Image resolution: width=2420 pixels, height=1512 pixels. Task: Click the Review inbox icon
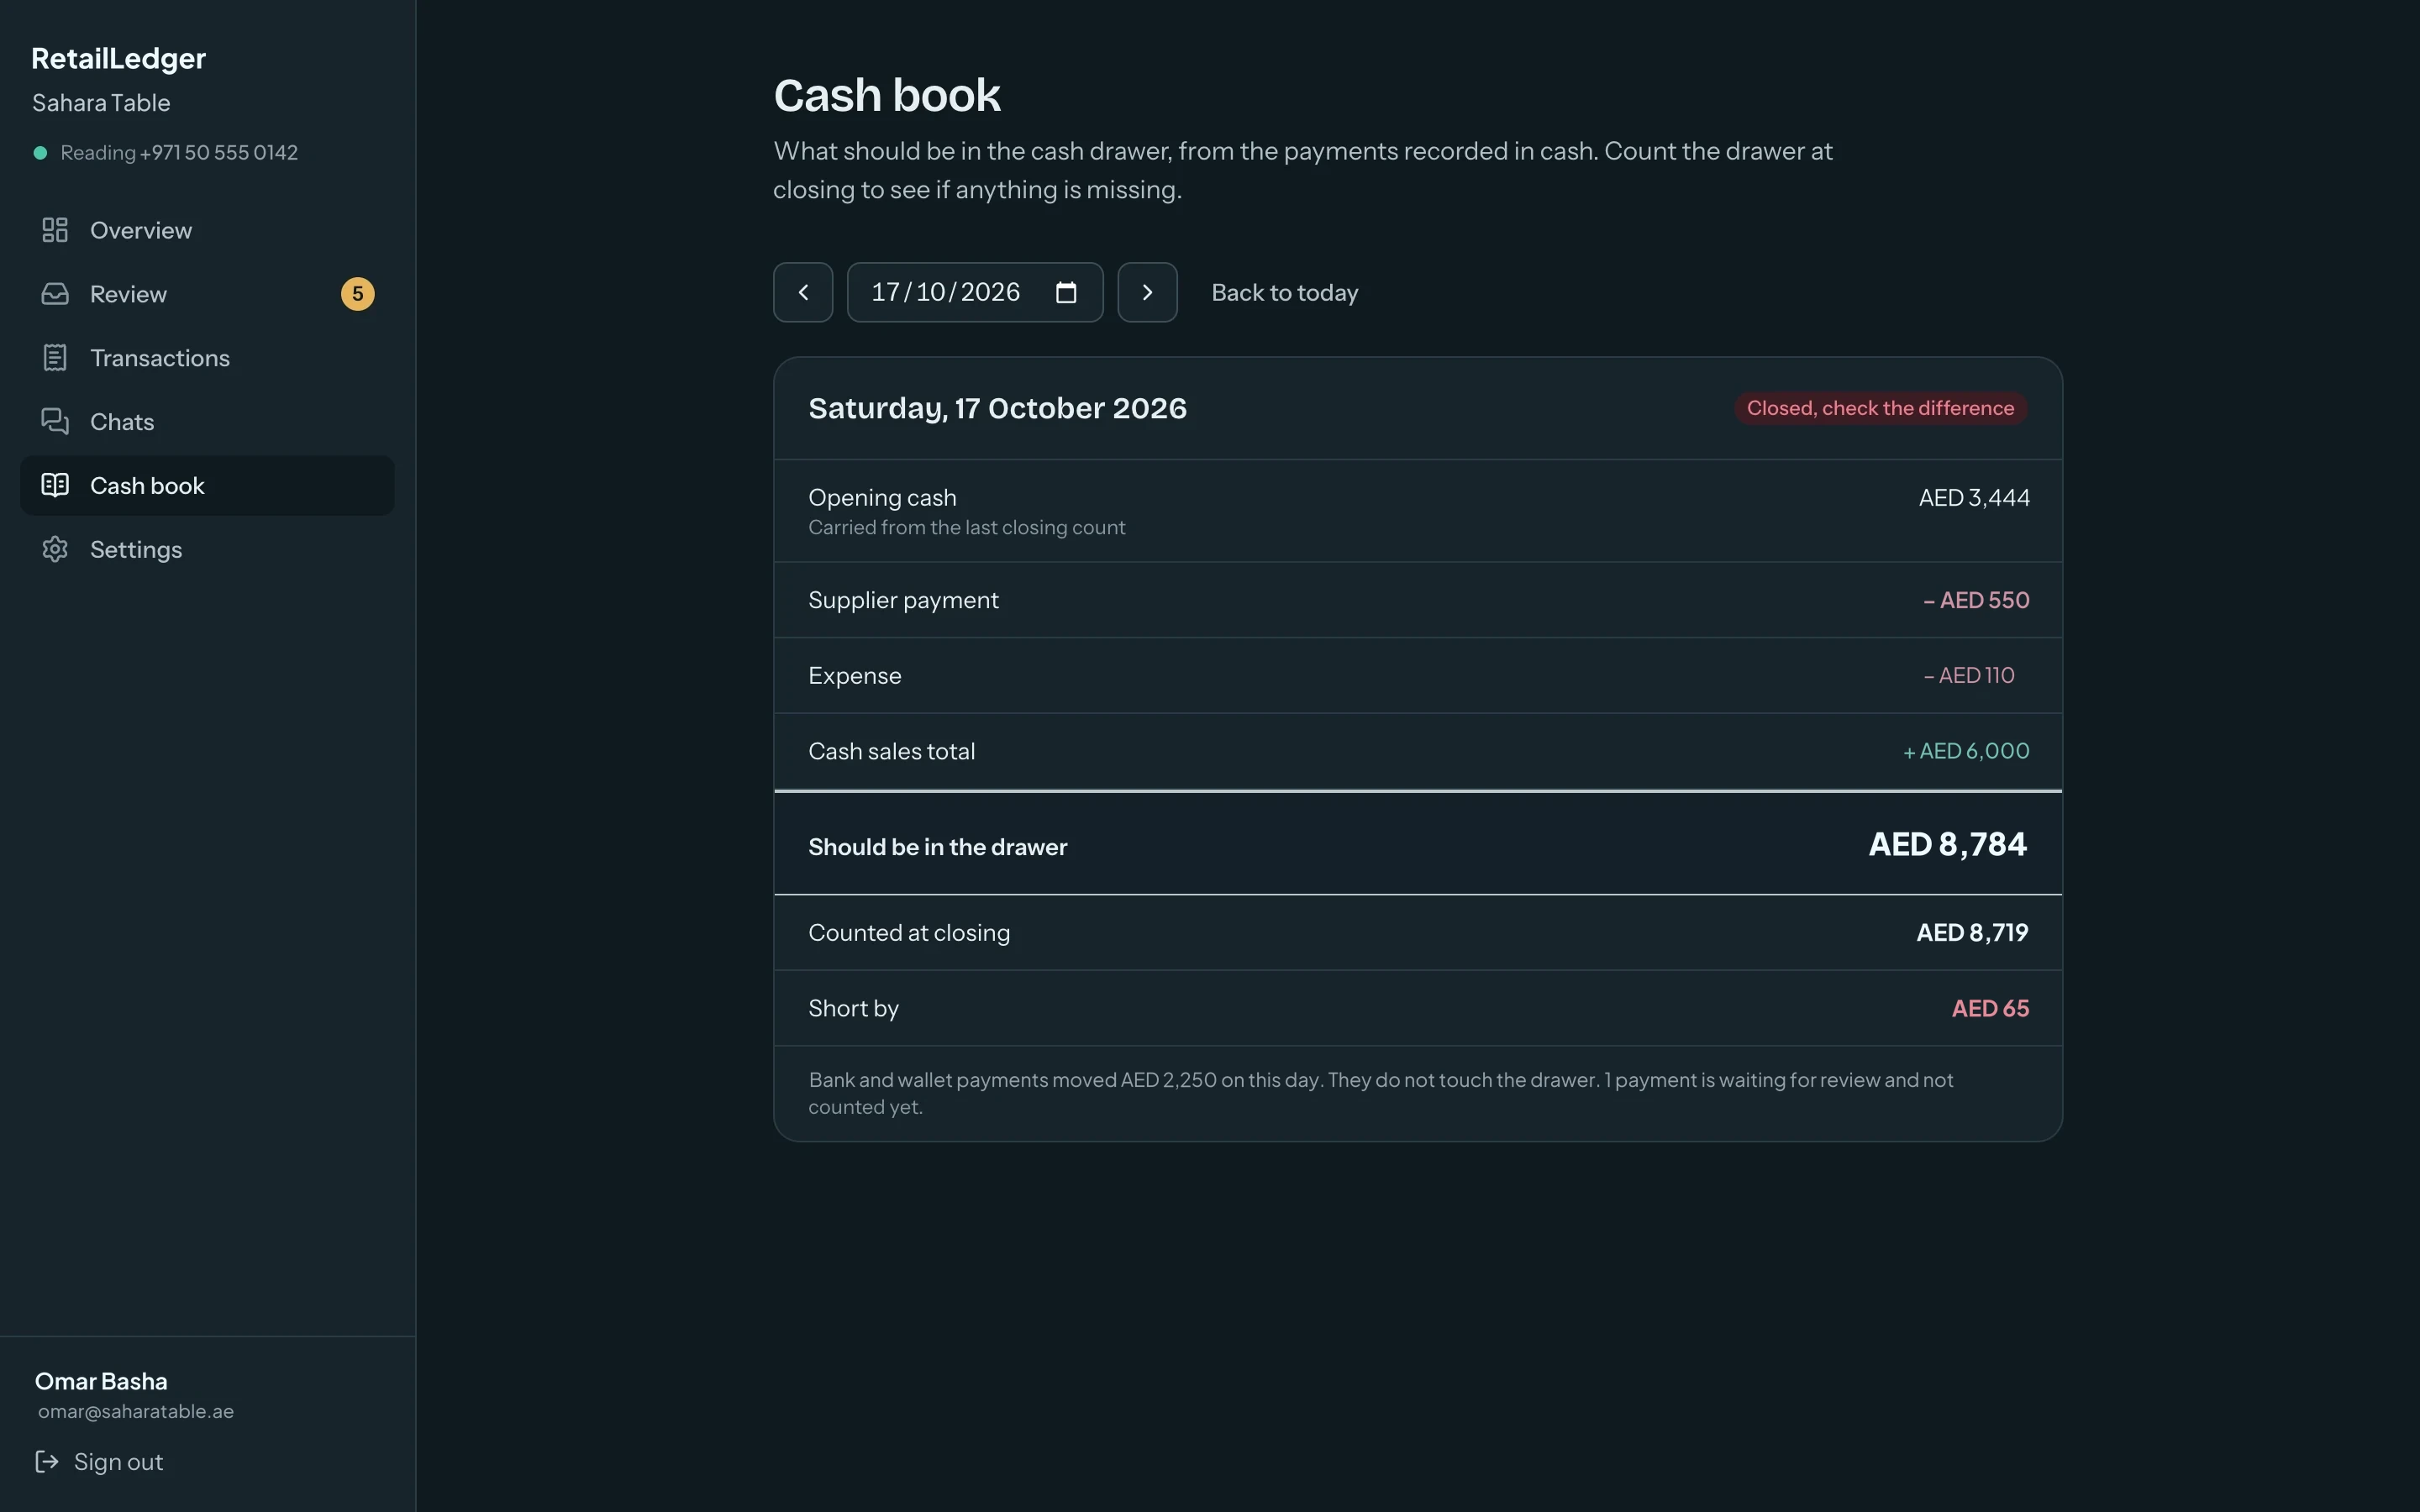click(x=55, y=294)
